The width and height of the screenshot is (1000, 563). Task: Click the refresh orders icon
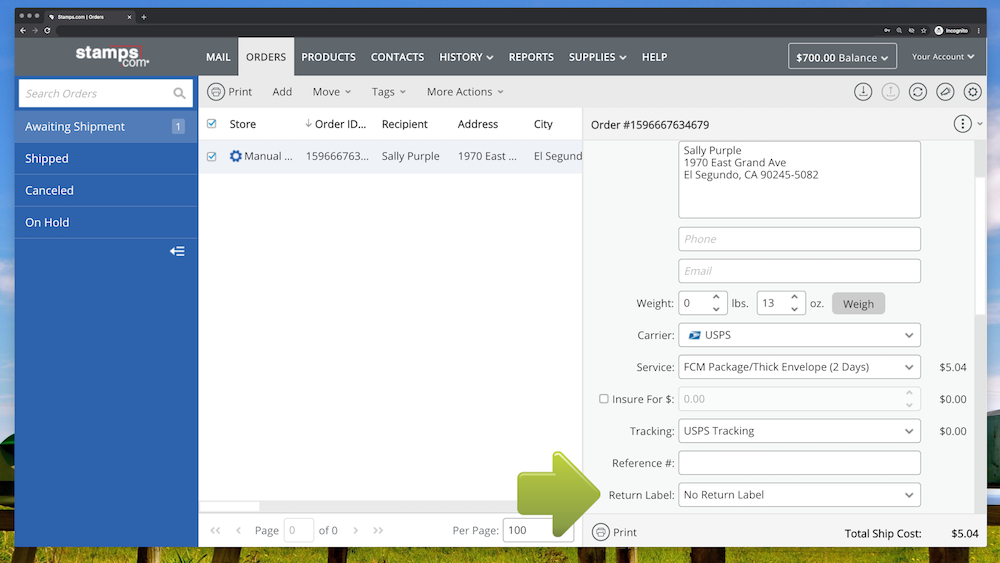point(917,92)
